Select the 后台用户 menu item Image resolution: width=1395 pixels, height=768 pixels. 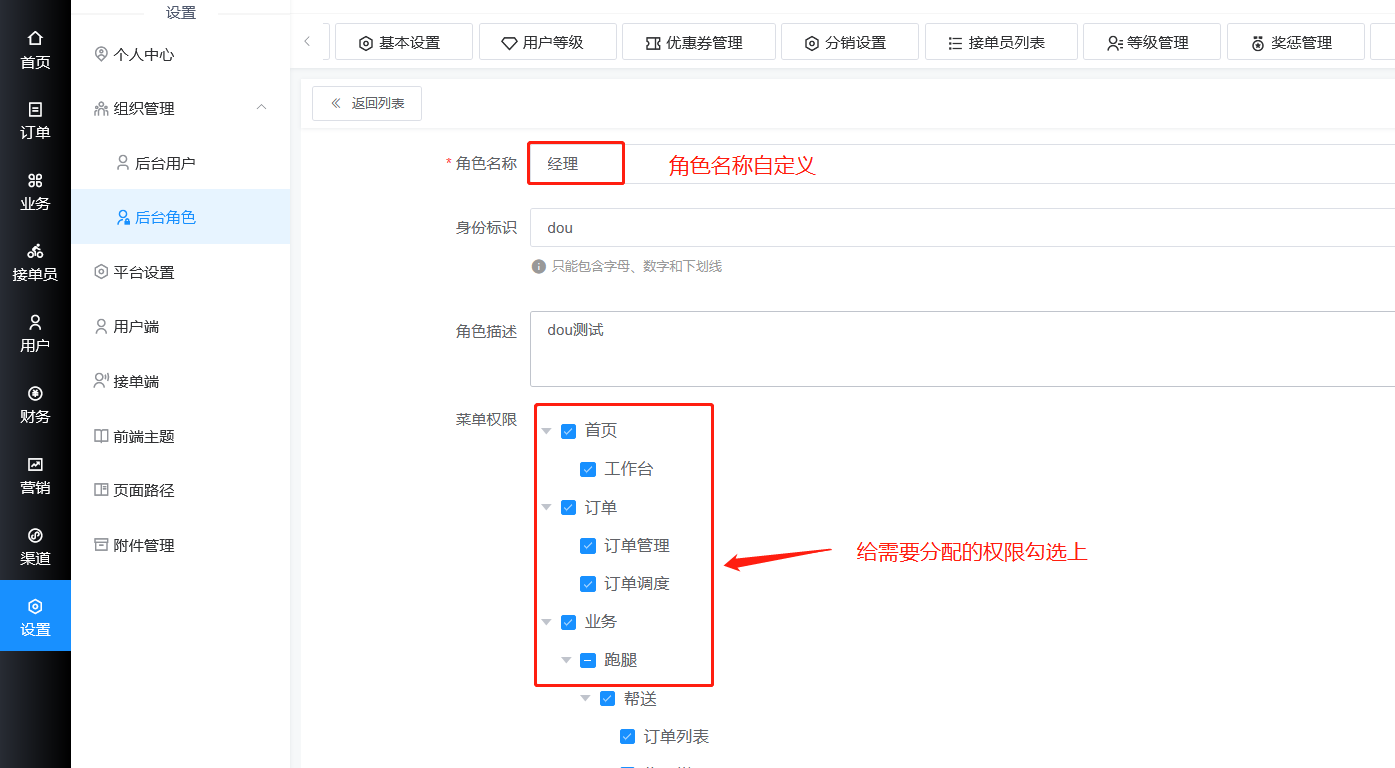(181, 163)
